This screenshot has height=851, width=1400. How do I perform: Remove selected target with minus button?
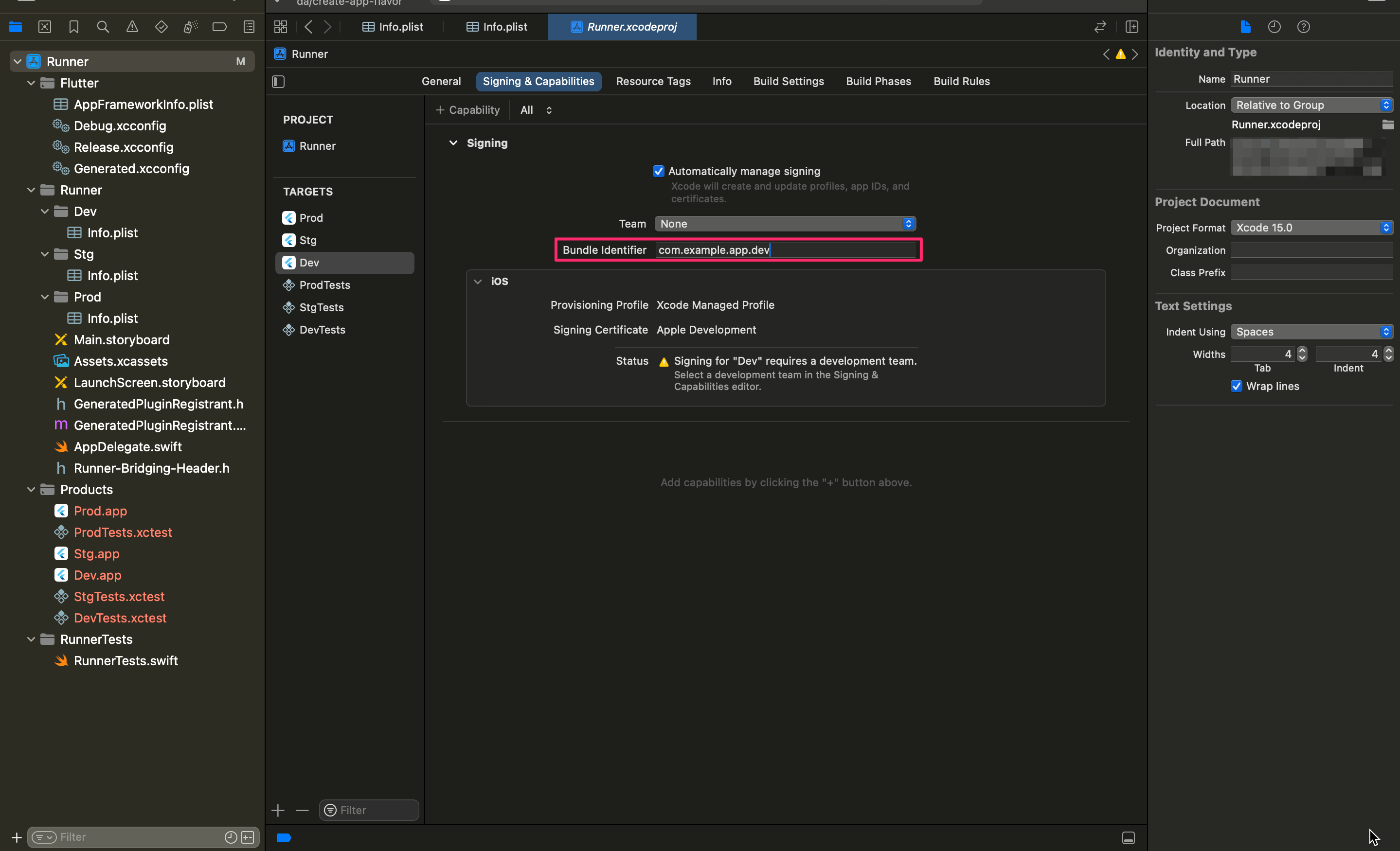click(x=302, y=810)
